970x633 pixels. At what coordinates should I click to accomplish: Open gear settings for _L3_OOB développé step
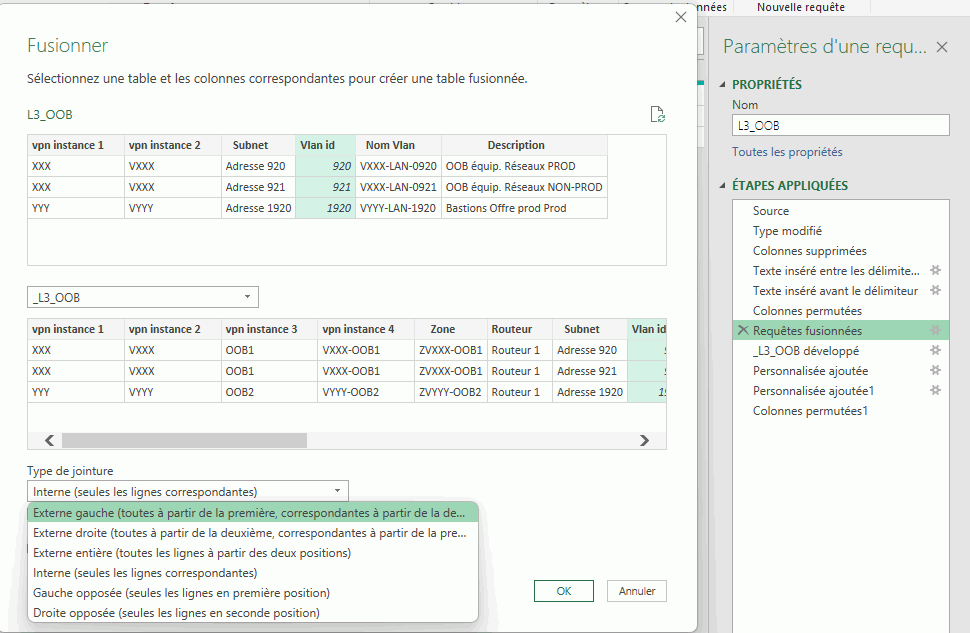[x=936, y=351]
